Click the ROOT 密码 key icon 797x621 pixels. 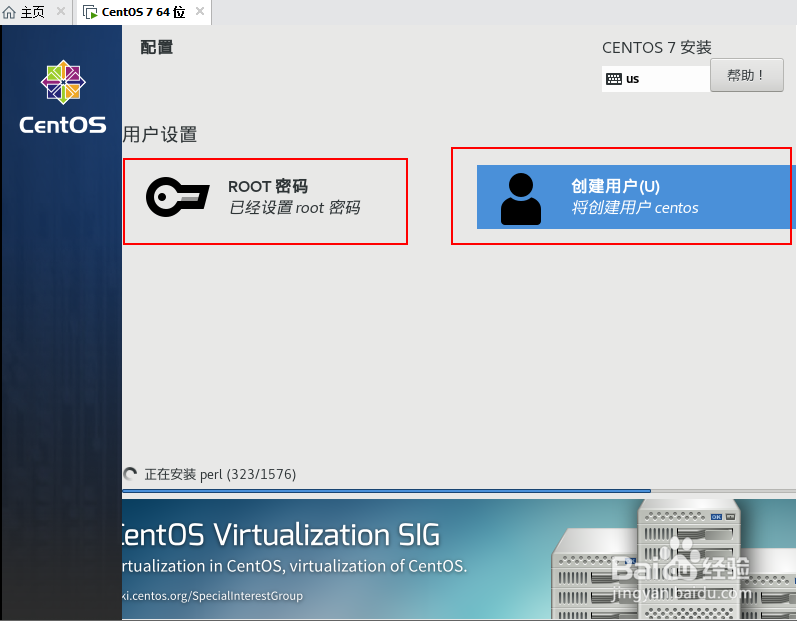click(x=177, y=197)
